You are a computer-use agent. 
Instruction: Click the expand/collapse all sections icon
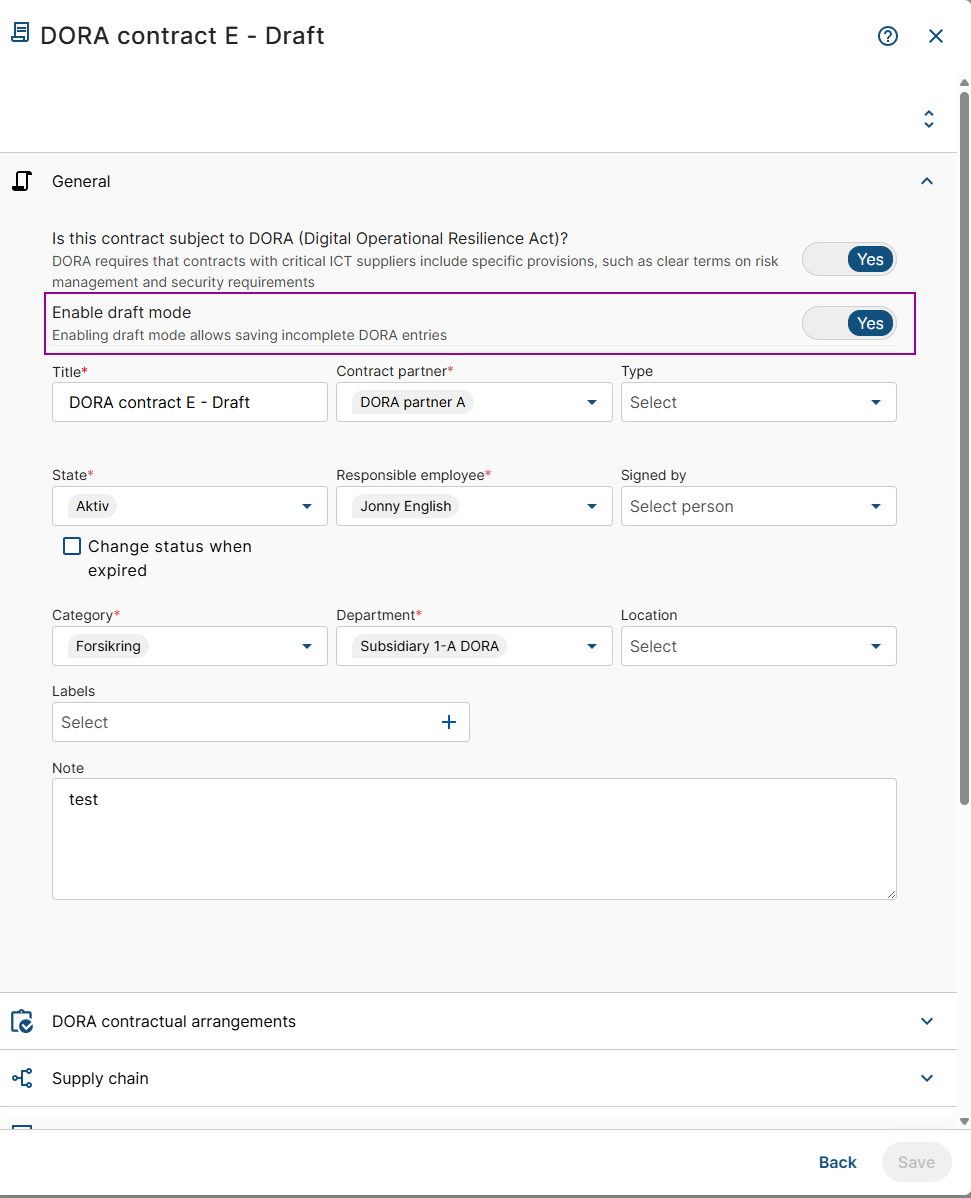[928, 119]
